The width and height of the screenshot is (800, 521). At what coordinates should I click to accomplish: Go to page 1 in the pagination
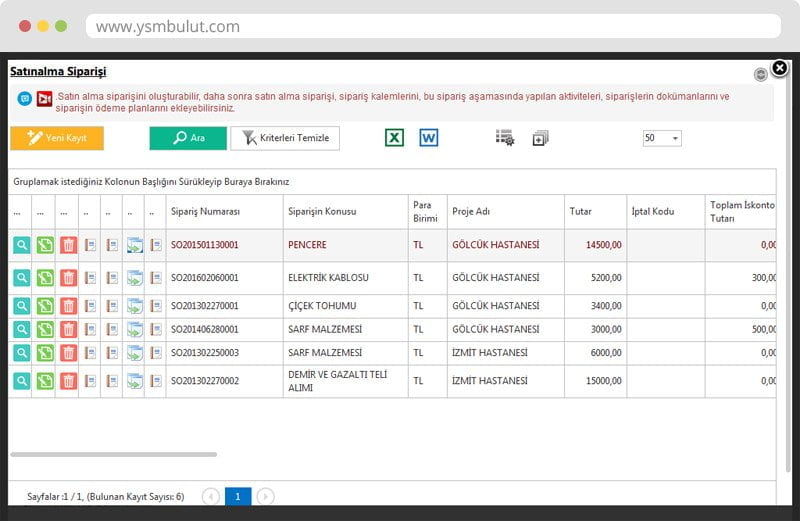238,496
